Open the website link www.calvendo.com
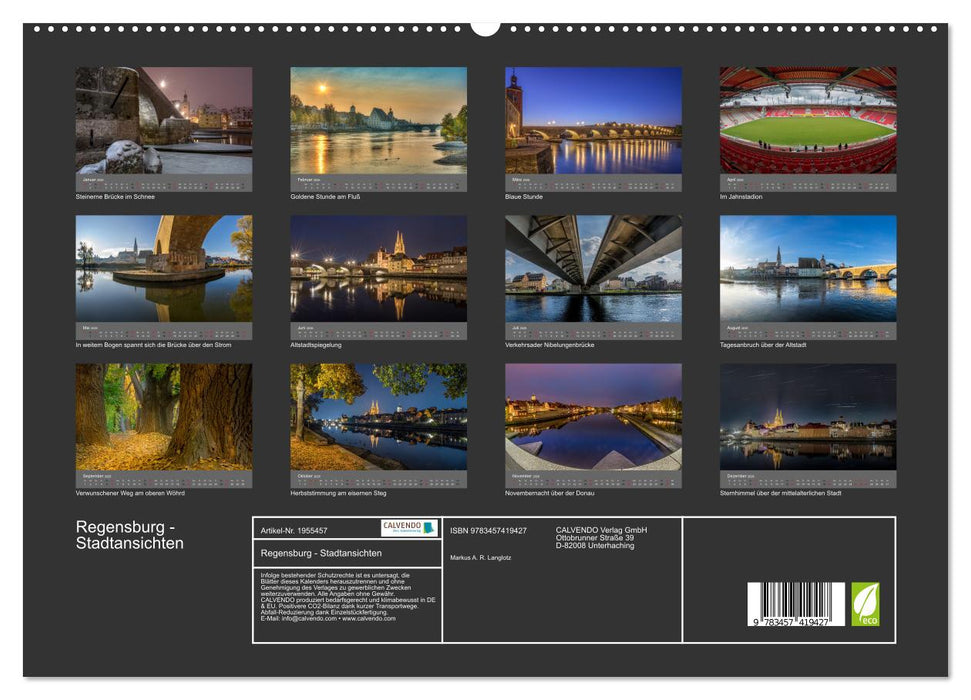Viewport: 971px width, 700px height. tap(369, 618)
